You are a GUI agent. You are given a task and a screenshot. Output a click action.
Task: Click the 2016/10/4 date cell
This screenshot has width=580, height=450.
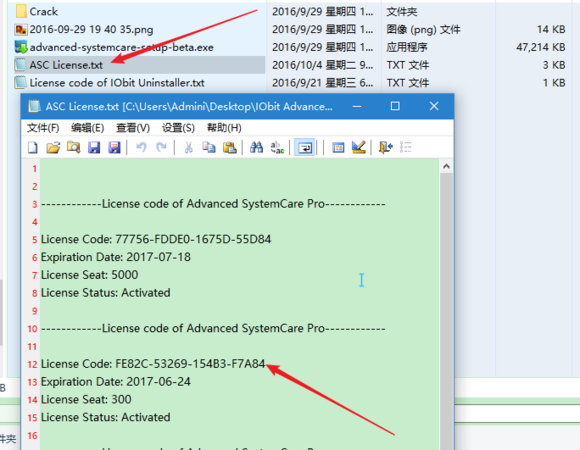323,65
